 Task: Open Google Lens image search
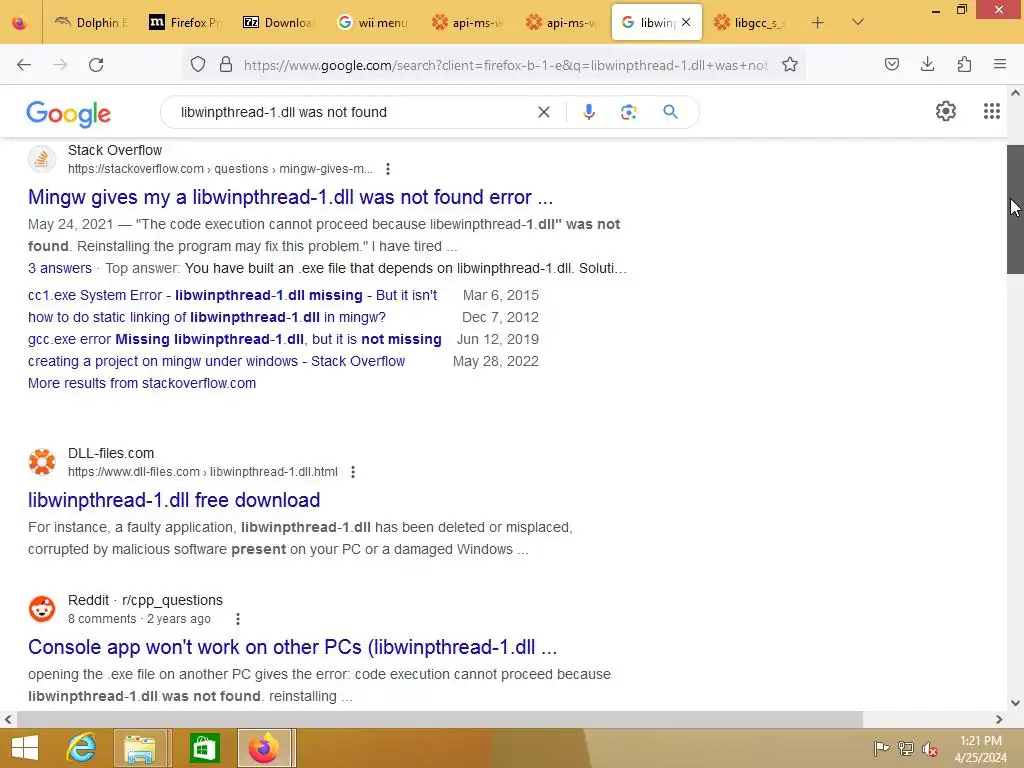pyautogui.click(x=628, y=112)
